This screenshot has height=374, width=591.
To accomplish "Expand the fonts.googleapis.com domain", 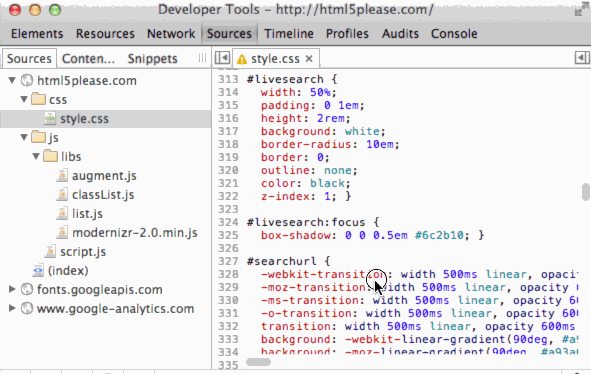I will tap(12, 289).
